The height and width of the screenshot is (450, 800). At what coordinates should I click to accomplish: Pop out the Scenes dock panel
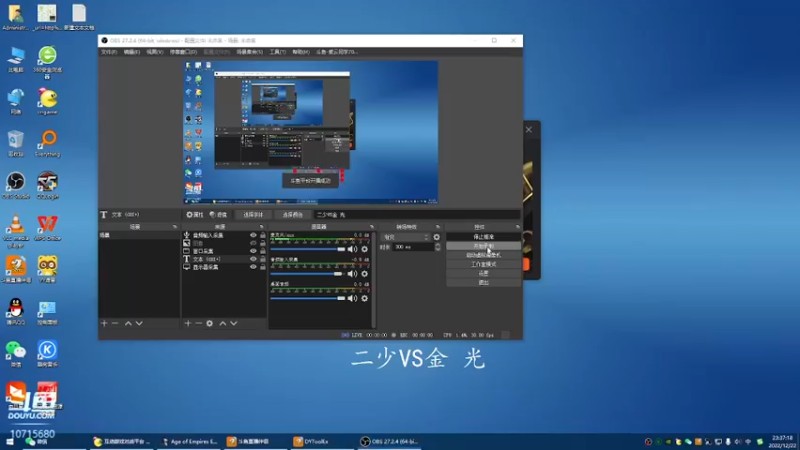174,227
